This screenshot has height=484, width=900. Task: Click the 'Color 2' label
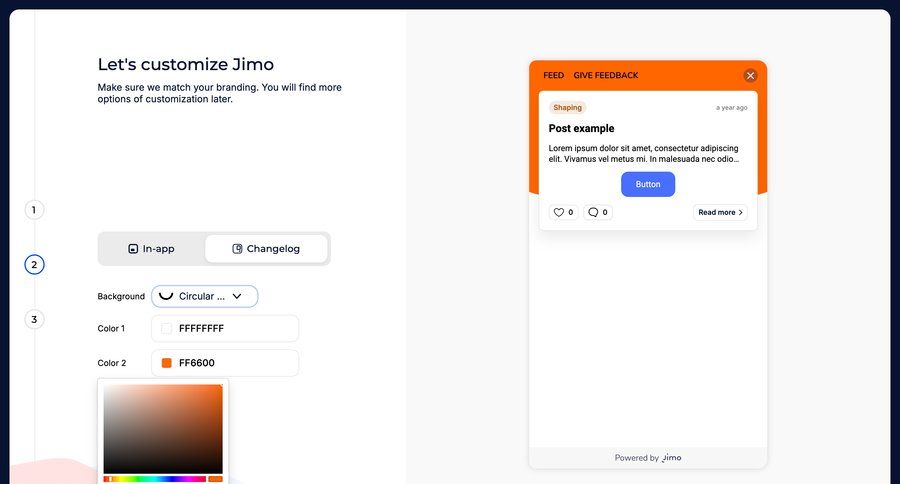click(x=111, y=363)
